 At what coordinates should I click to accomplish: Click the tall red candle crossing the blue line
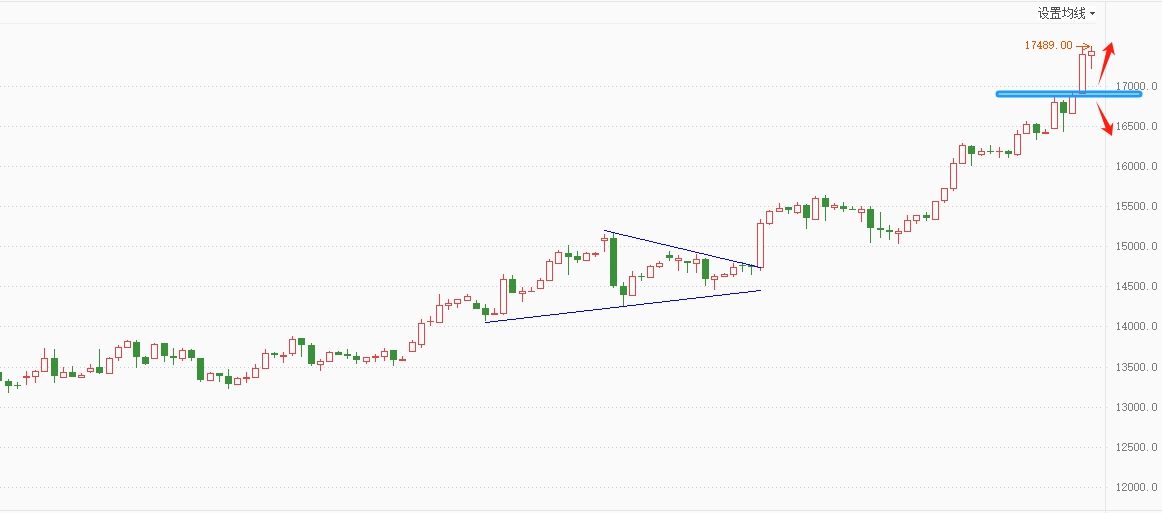1082,73
